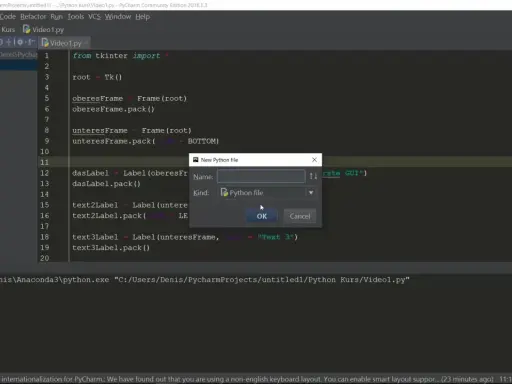Screen dimensions: 512x384
Task: Click the 'from tkinter import' code line
Action: [x=121, y=56]
